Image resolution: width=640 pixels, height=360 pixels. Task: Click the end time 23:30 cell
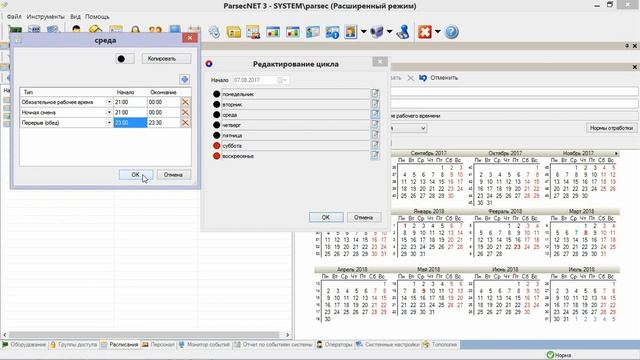pos(163,122)
